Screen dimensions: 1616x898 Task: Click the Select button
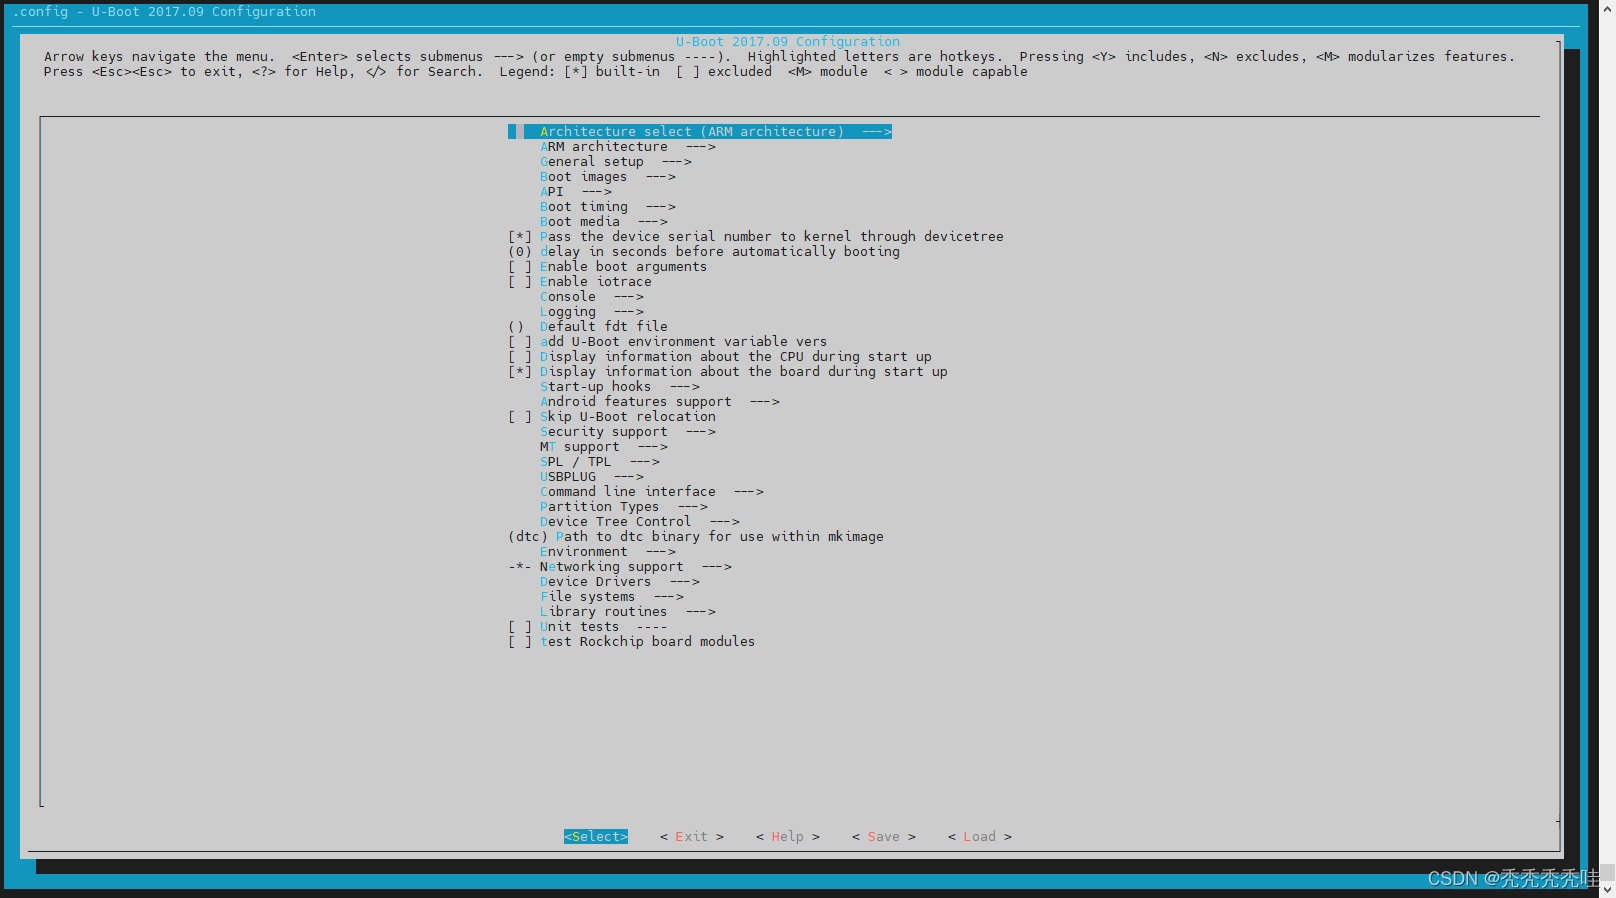pos(596,837)
